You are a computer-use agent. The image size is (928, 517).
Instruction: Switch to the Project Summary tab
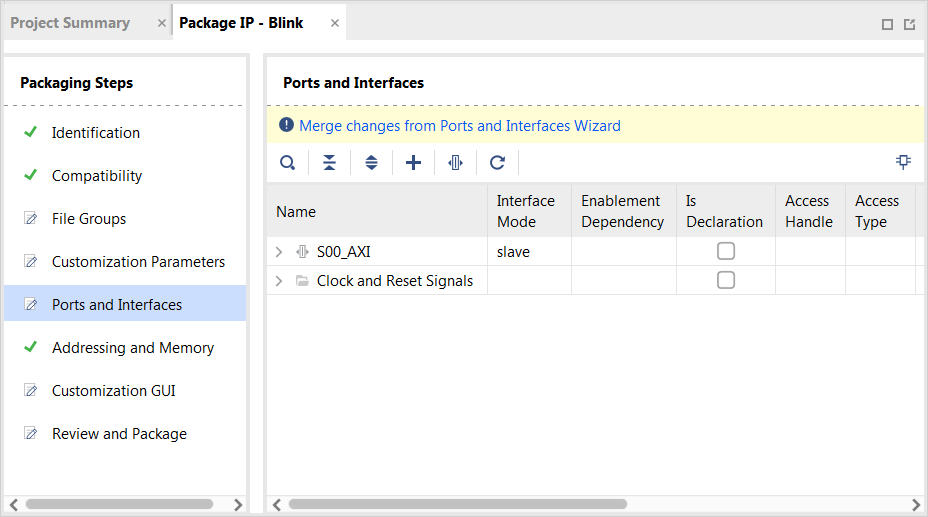(x=70, y=23)
